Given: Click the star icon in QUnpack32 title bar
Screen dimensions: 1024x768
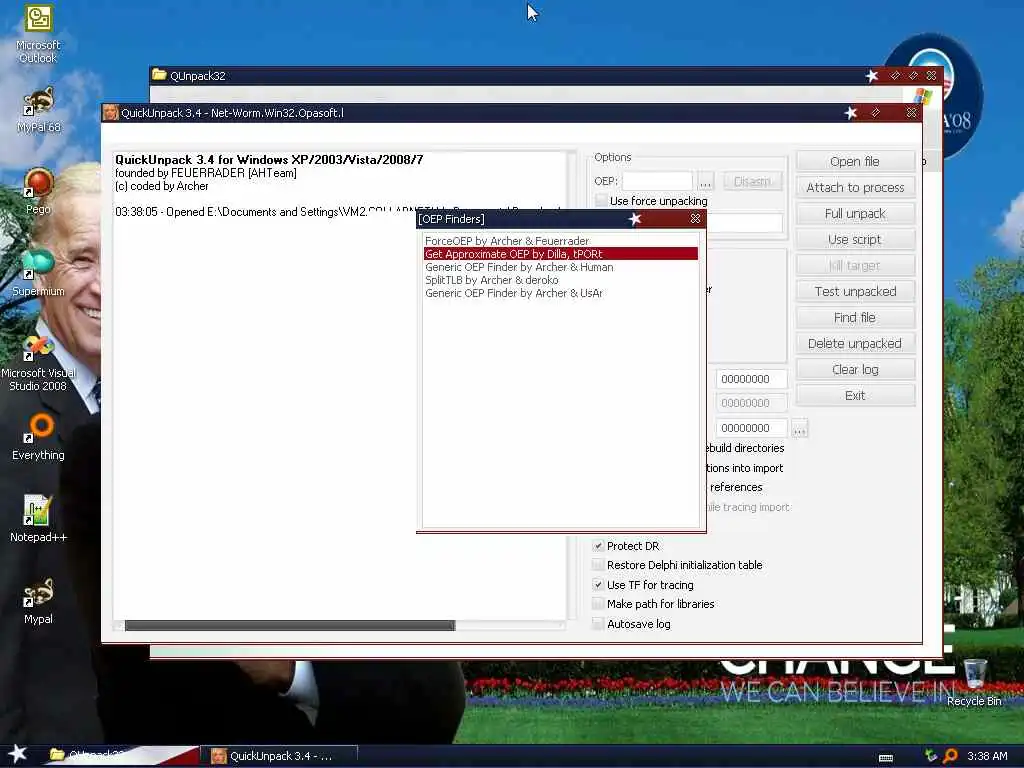Looking at the screenshot, I should point(872,76).
